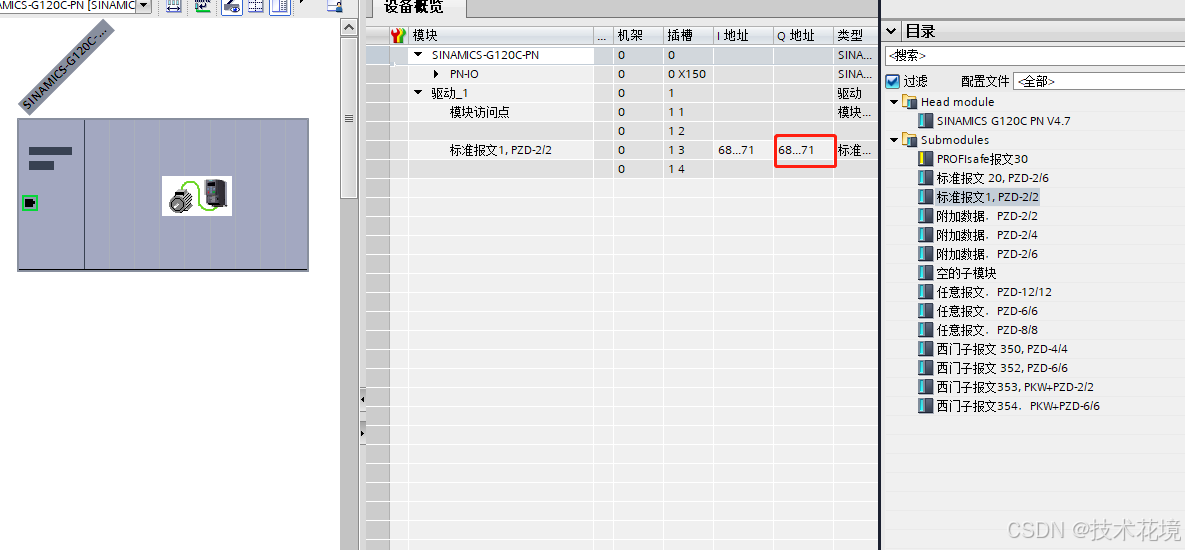Toggle the side table pane toolbar icon

[280, 7]
